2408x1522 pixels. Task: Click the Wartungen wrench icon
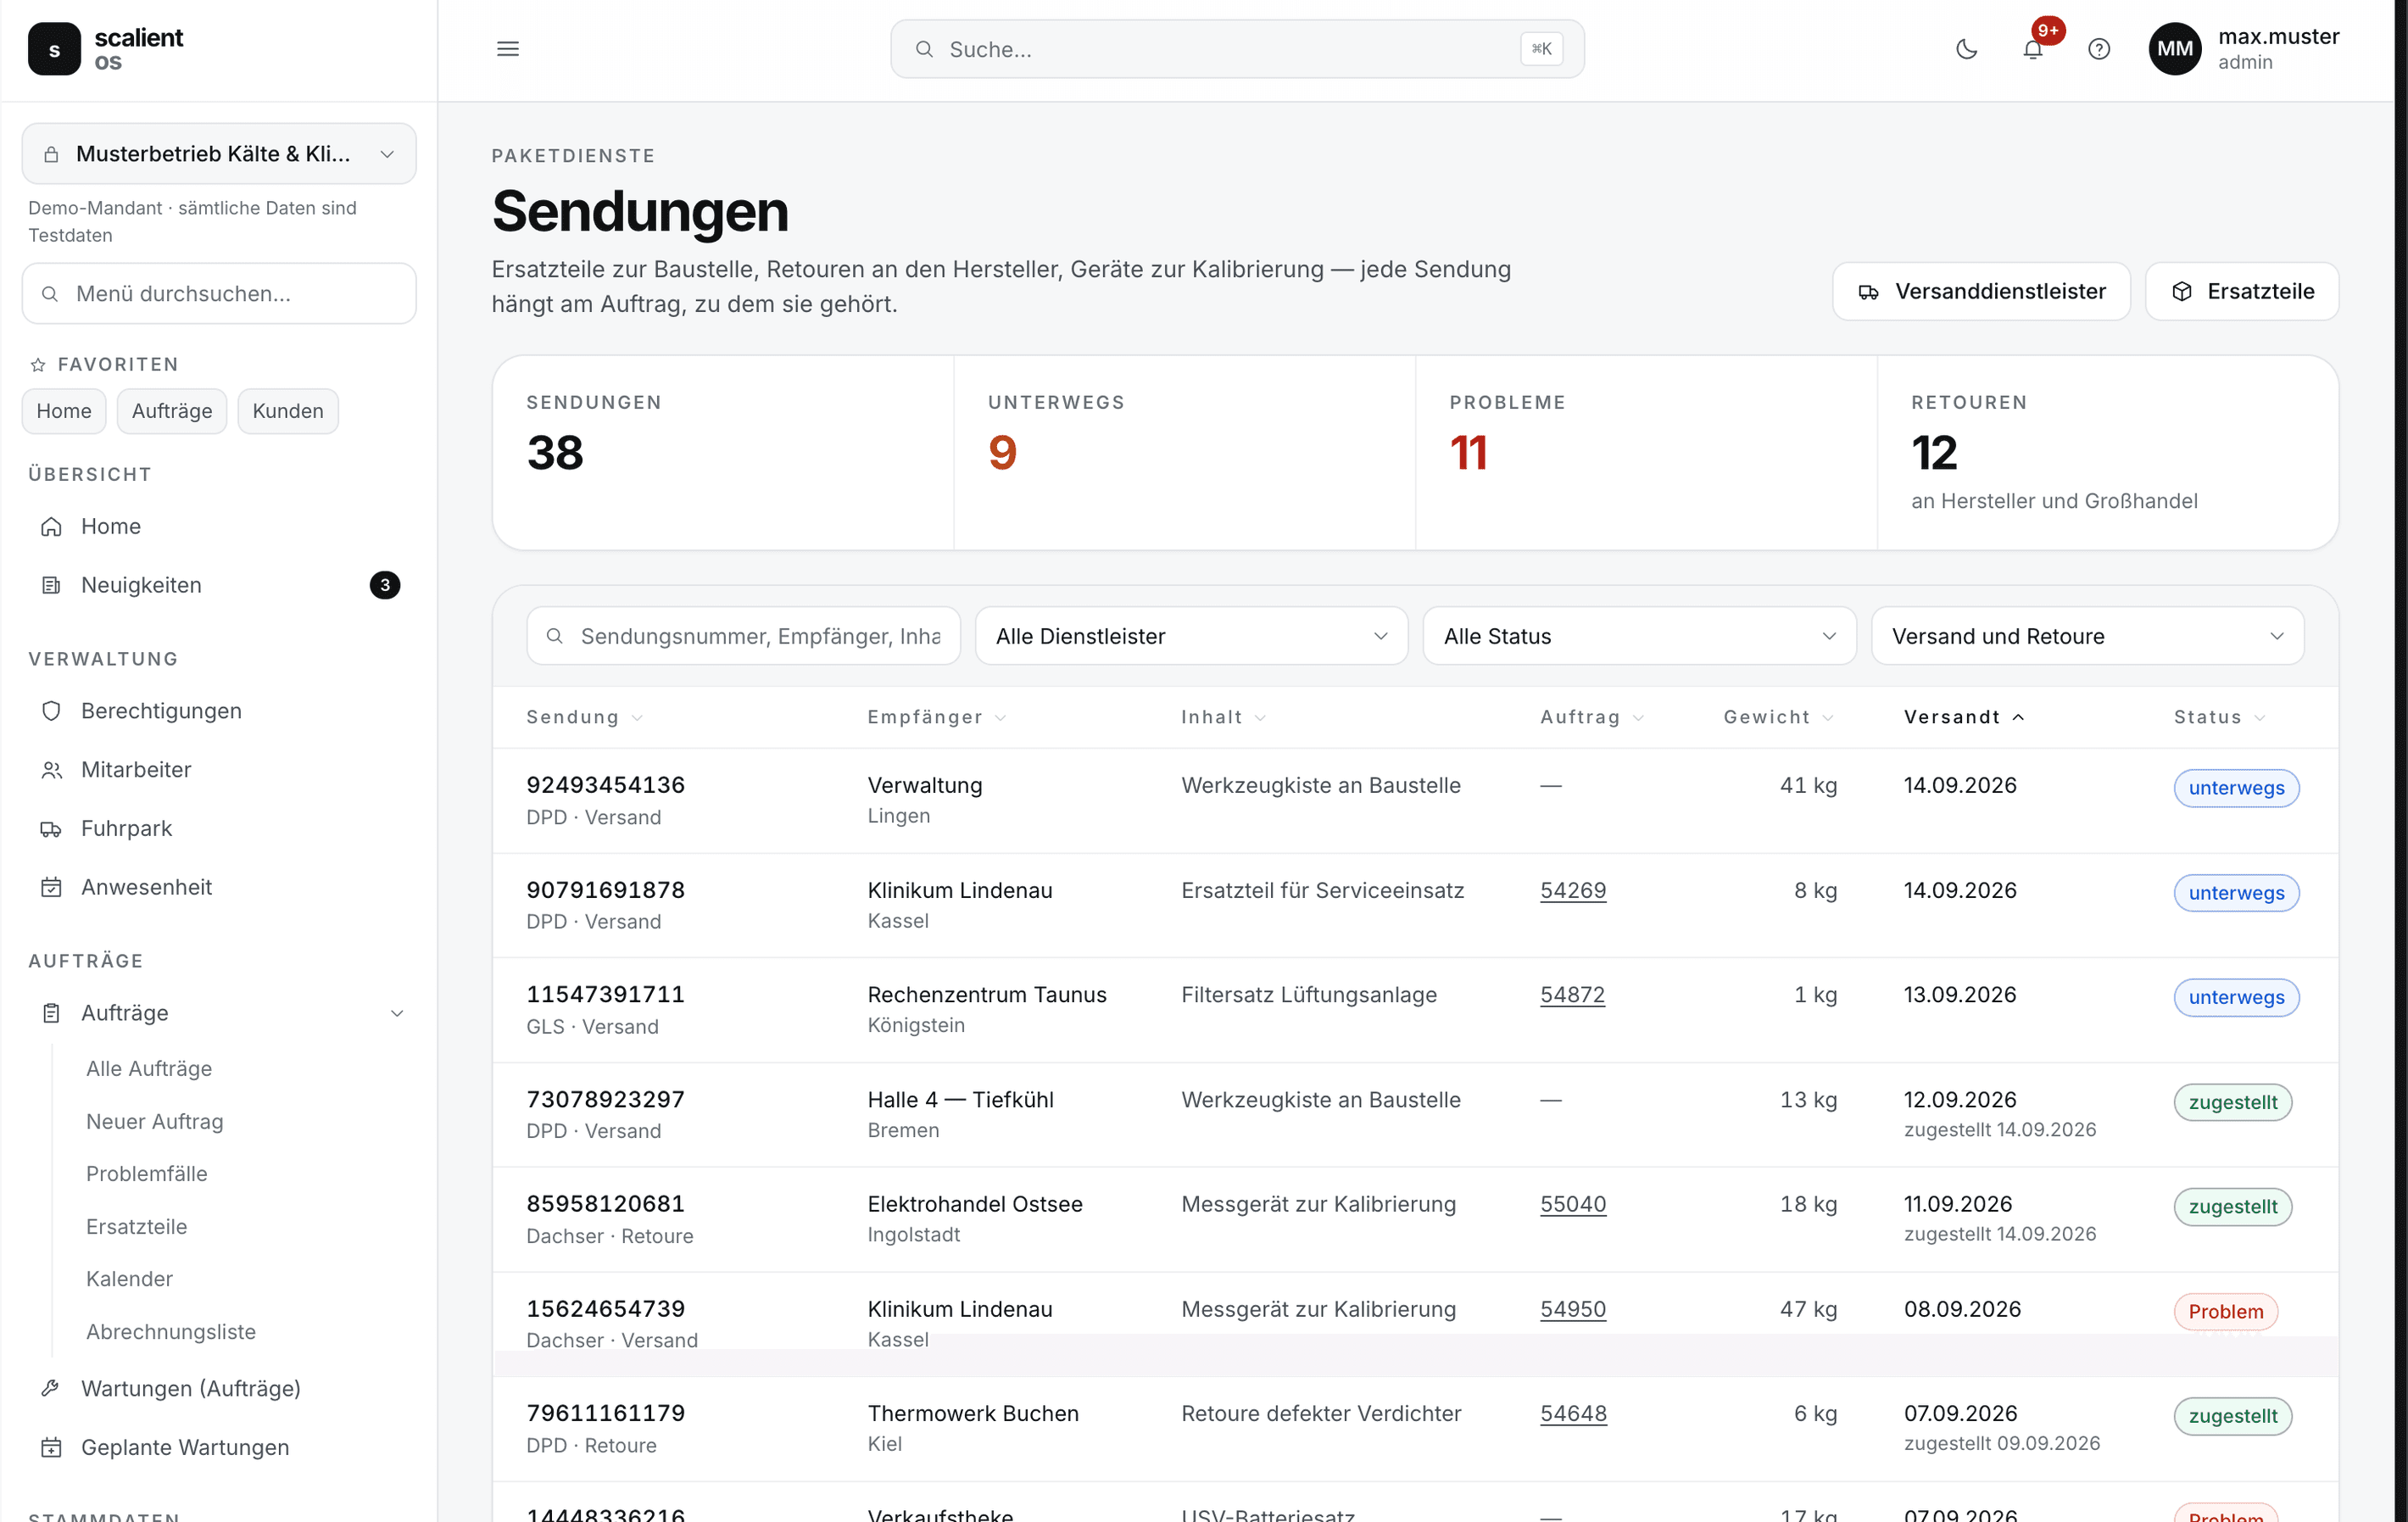(x=51, y=1388)
